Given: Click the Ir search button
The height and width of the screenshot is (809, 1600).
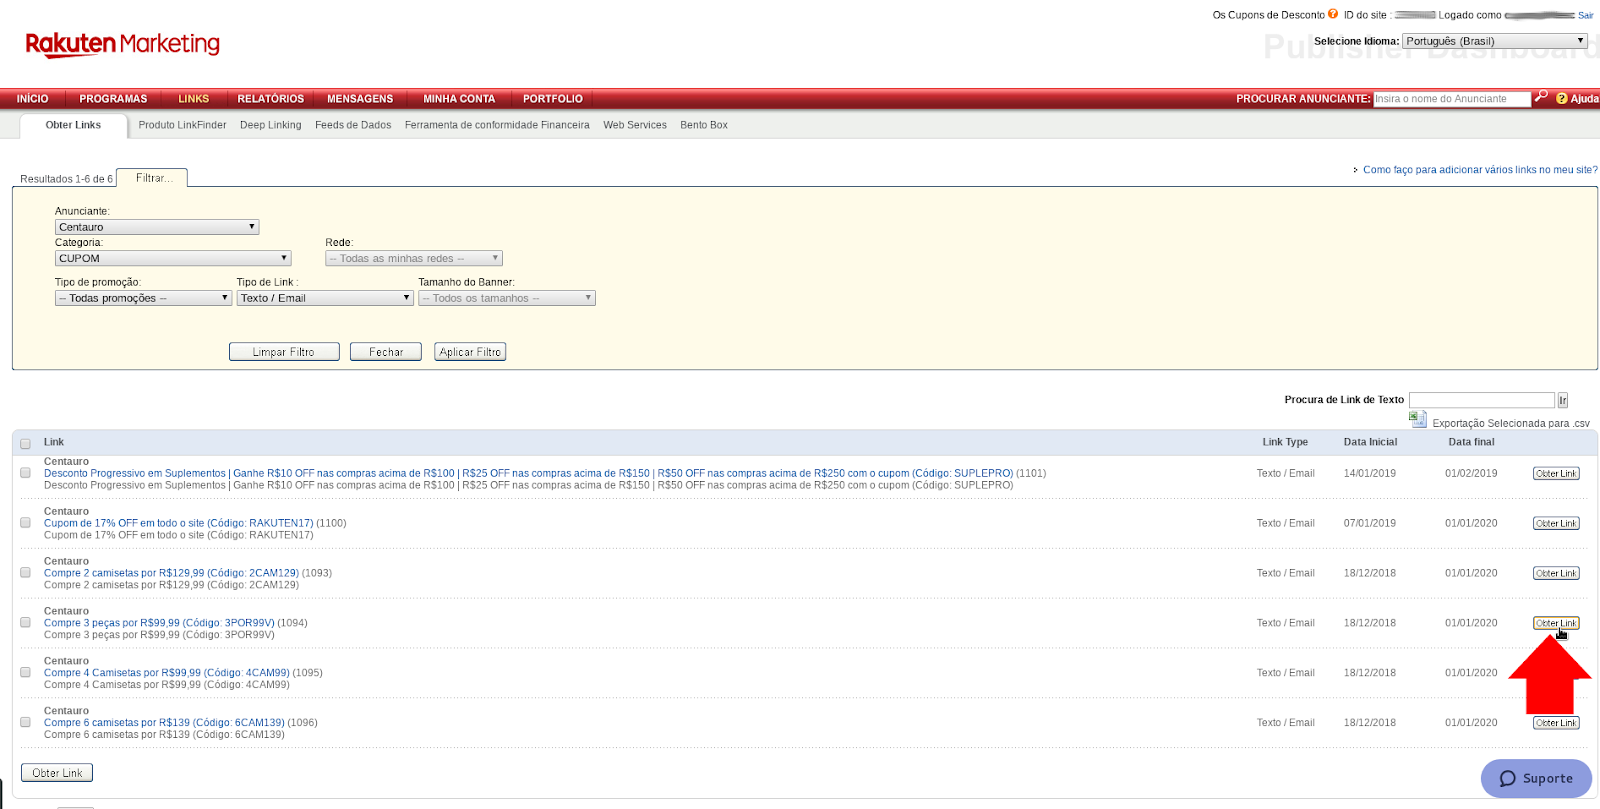Looking at the screenshot, I should click(1563, 400).
